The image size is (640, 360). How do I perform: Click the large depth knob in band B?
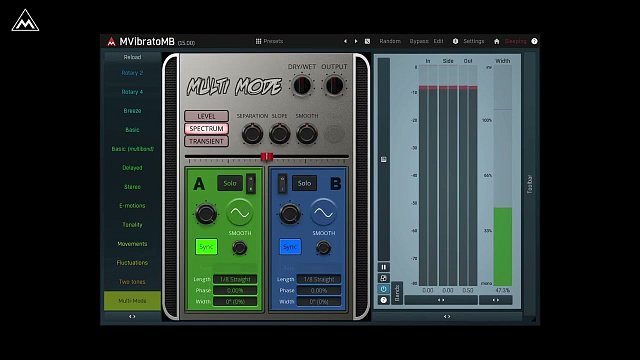pos(290,213)
